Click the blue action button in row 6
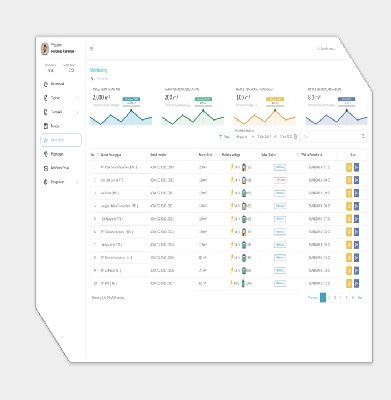391x400 pixels. (x=356, y=232)
